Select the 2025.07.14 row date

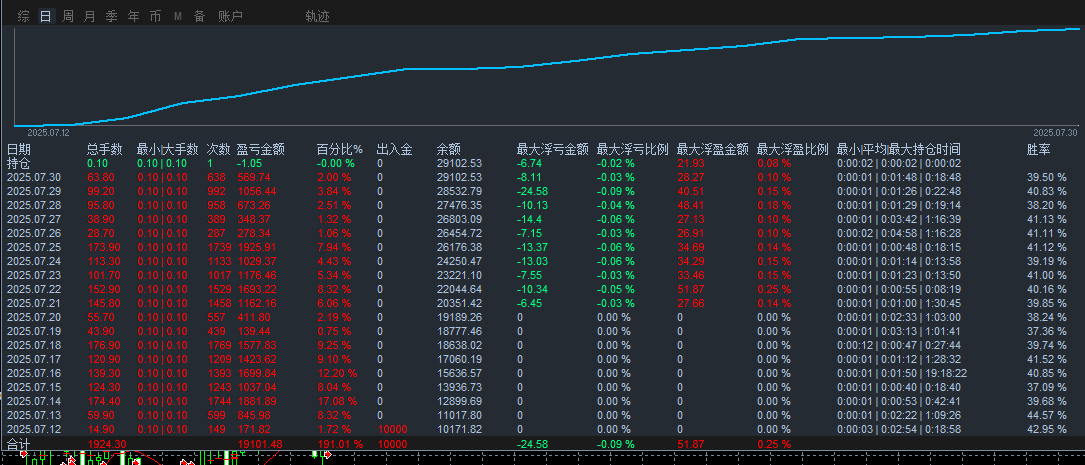pos(34,401)
